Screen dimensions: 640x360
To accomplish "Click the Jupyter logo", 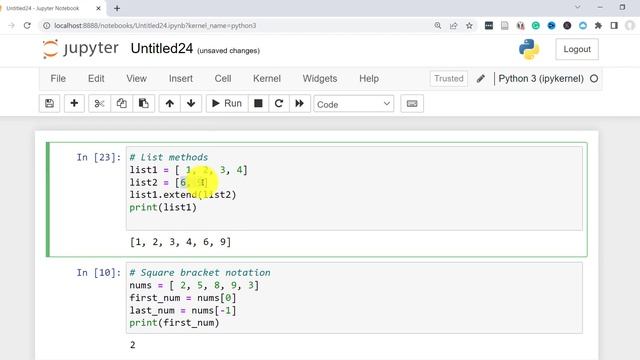I will (x=81, y=49).
